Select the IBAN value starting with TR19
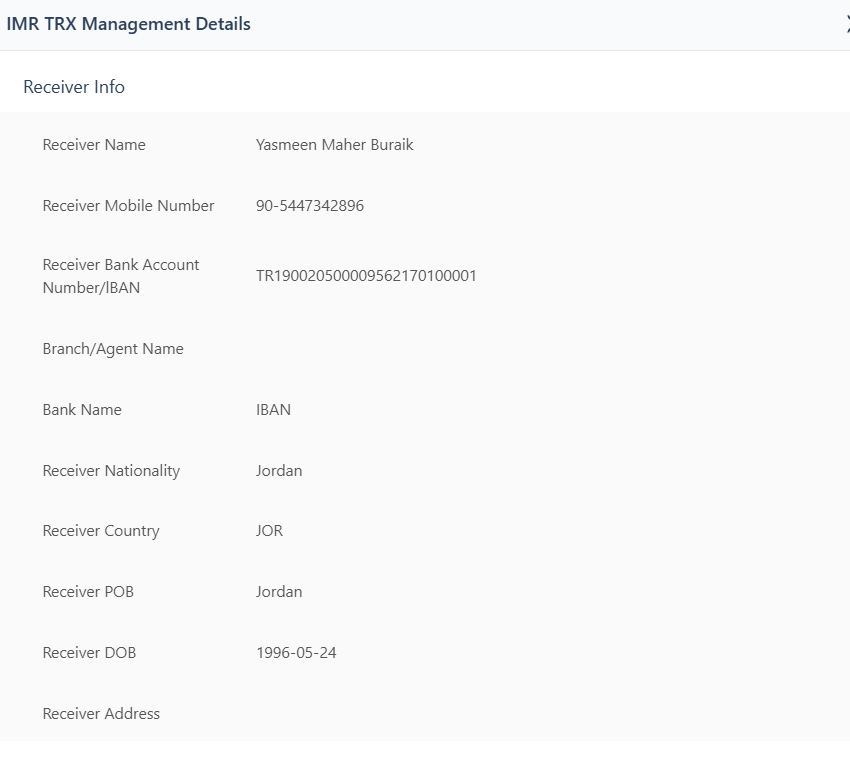The width and height of the screenshot is (850, 778). (x=366, y=276)
